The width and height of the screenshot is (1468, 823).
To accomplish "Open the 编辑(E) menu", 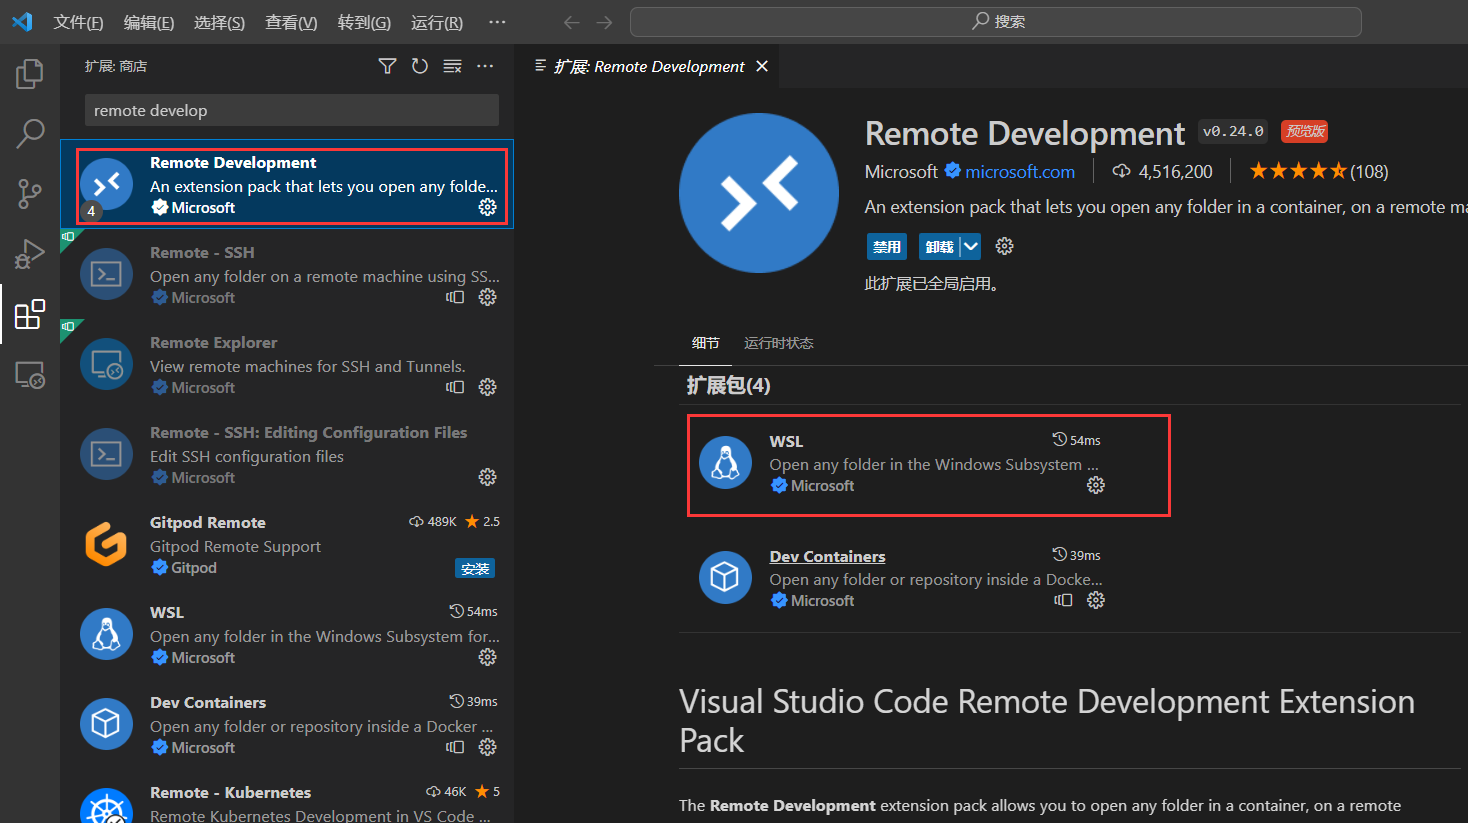I will [x=149, y=22].
